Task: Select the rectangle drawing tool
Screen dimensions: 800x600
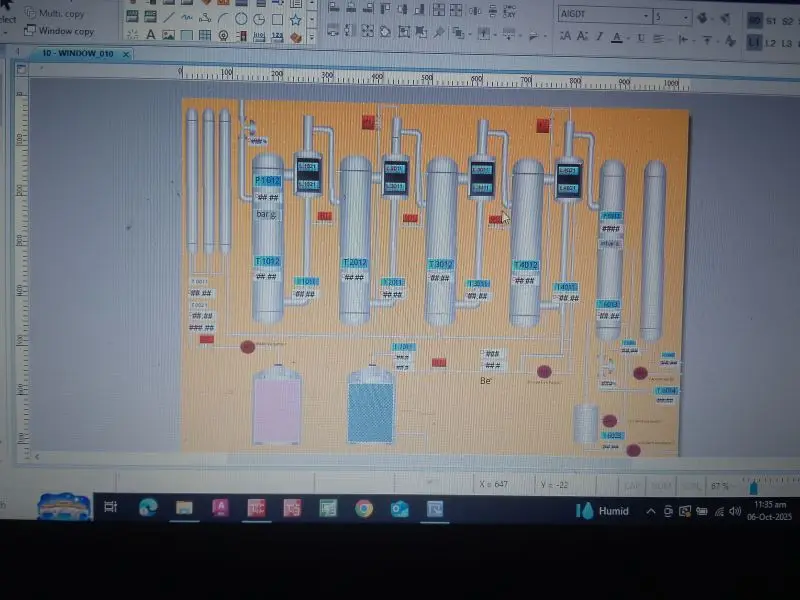Action: click(278, 20)
